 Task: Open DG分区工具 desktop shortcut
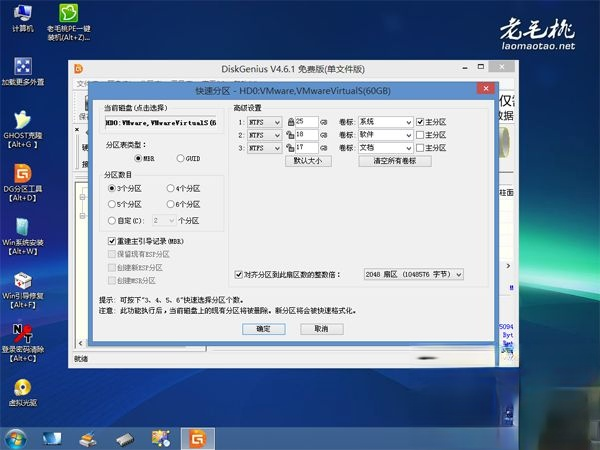(23, 183)
